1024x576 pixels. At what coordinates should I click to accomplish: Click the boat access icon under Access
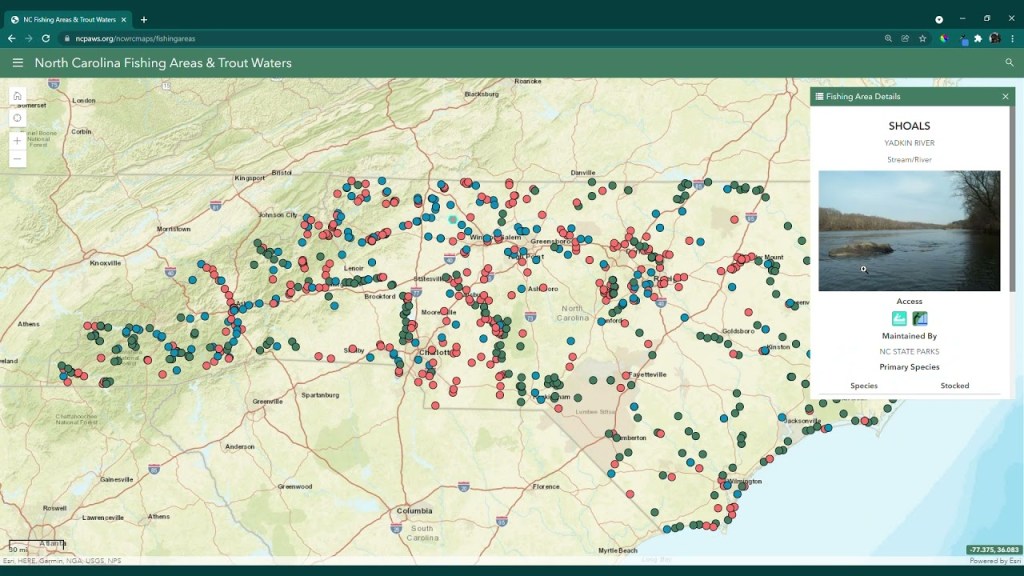tap(899, 319)
